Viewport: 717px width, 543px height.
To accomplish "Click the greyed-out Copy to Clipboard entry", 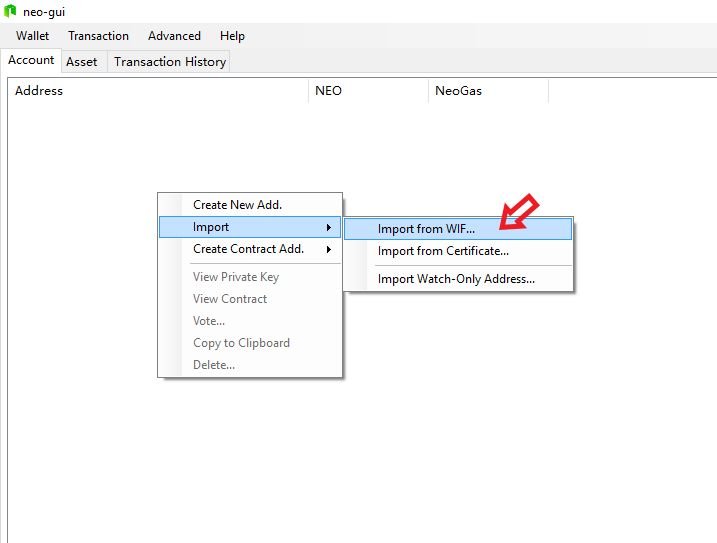I will point(250,343).
